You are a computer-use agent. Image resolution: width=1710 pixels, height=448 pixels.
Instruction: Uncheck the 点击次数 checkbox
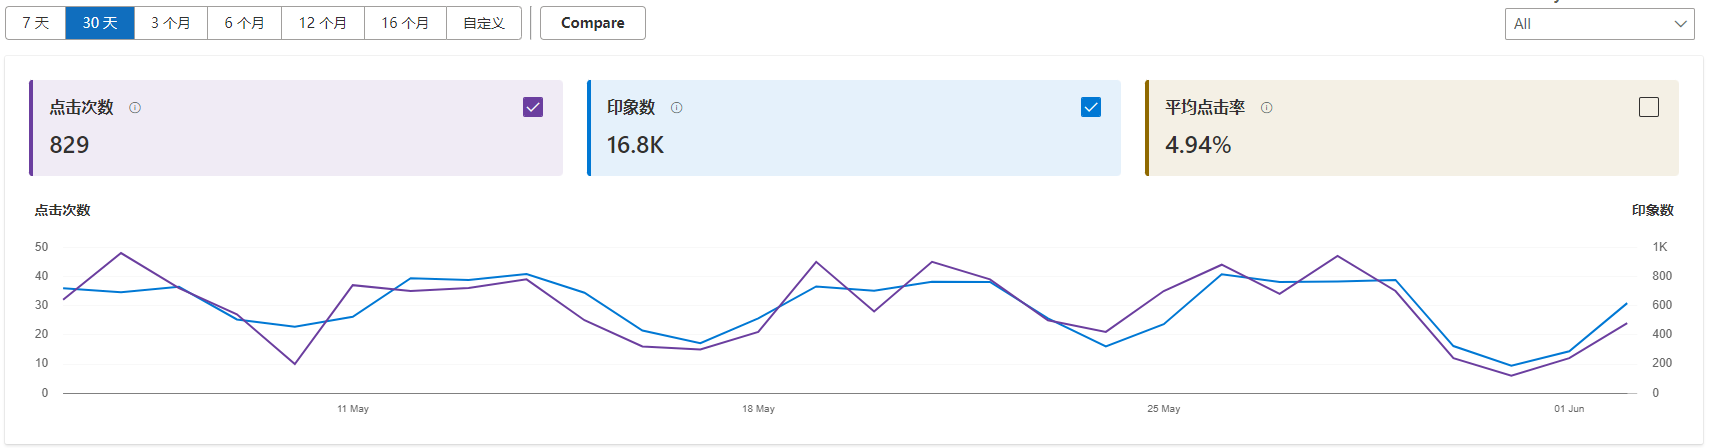(533, 107)
